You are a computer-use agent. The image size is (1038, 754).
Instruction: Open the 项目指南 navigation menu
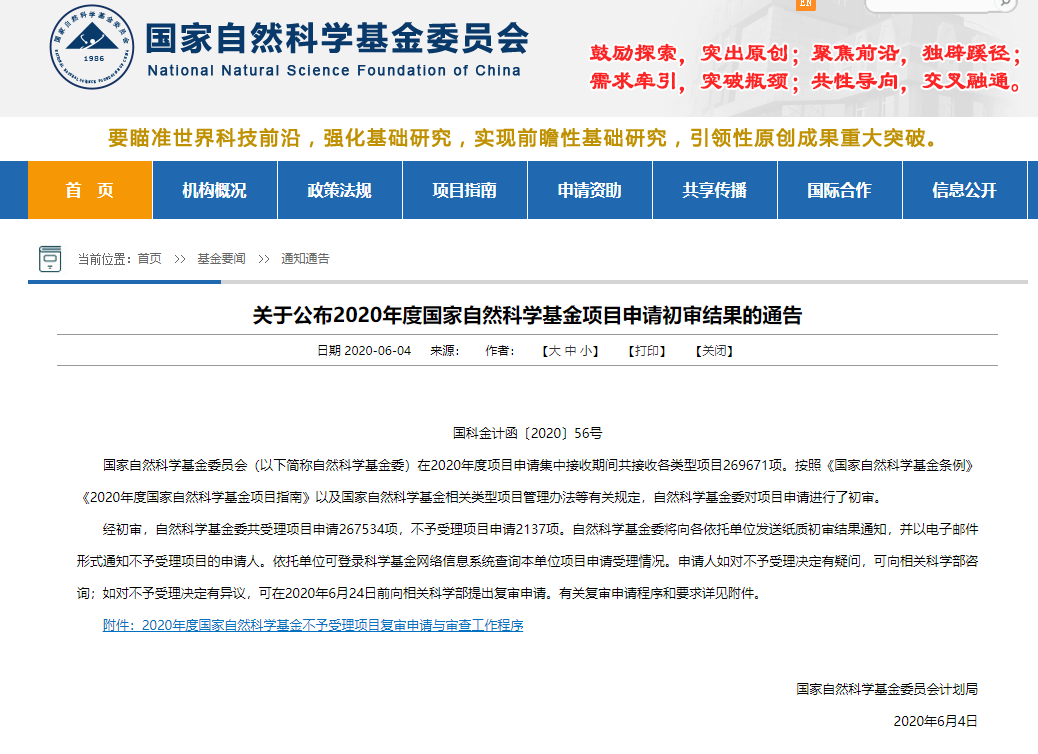465,190
